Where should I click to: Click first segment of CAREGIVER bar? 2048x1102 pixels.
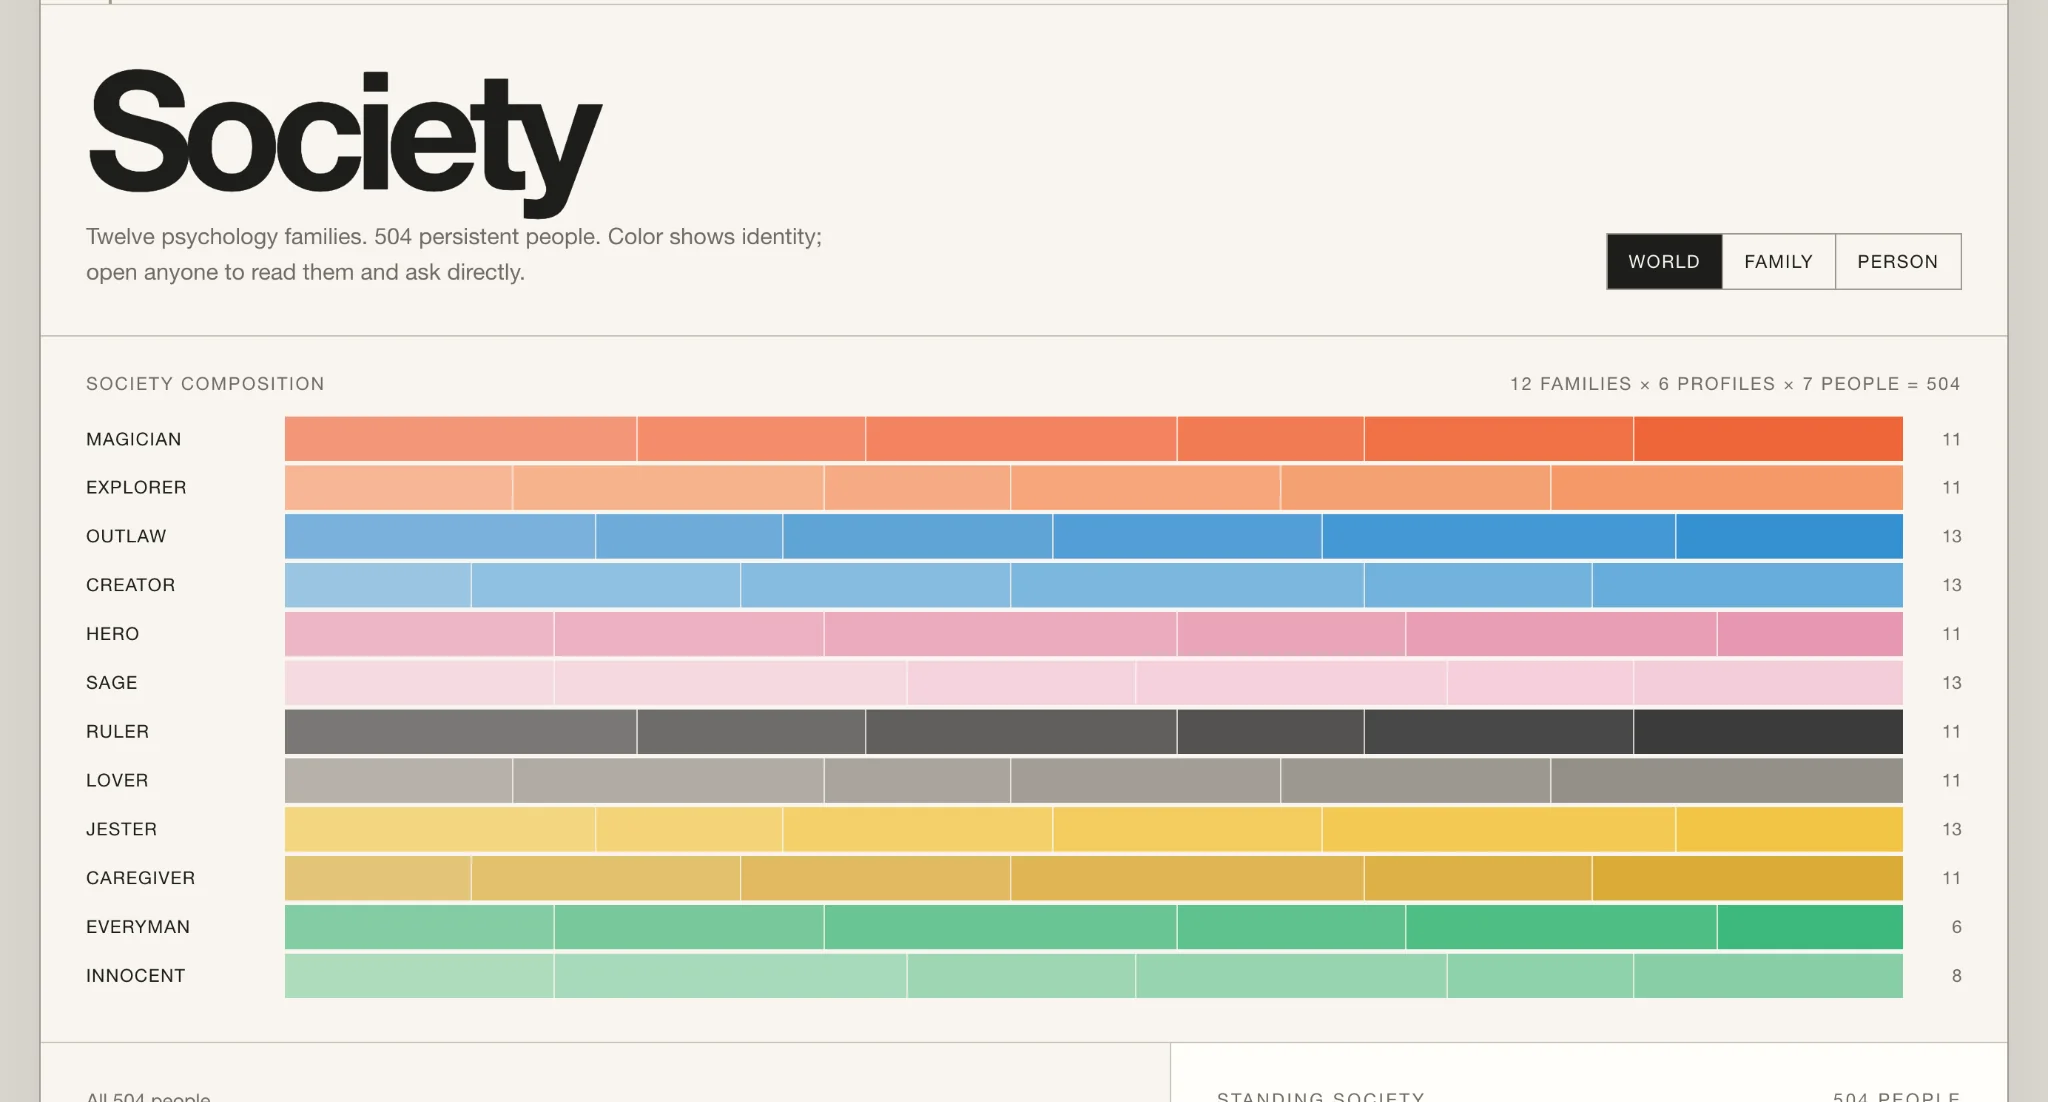coord(378,878)
